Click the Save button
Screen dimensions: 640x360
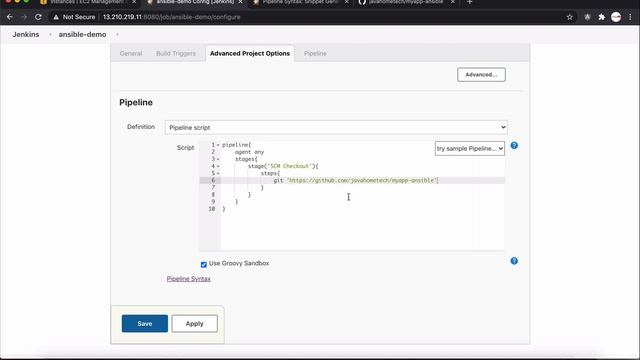pos(144,323)
